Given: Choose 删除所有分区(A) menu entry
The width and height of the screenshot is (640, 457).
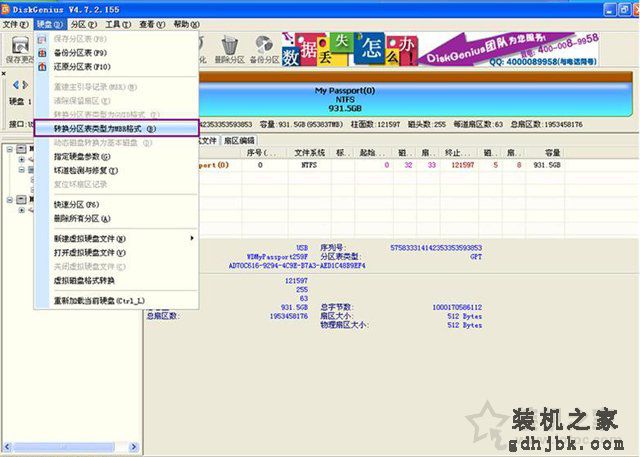Looking at the screenshot, I should [x=116, y=219].
